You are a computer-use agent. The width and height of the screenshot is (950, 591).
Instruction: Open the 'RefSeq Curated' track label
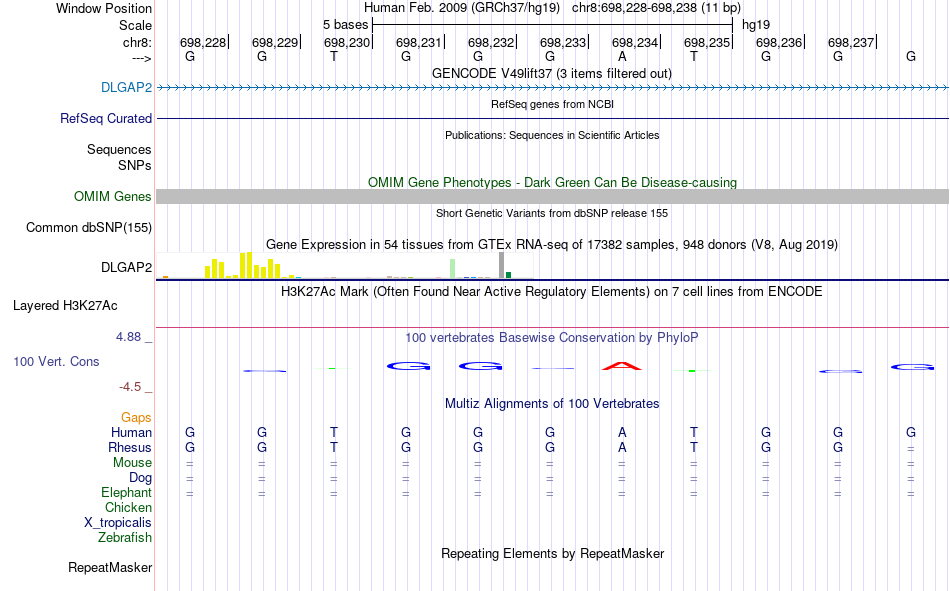105,118
